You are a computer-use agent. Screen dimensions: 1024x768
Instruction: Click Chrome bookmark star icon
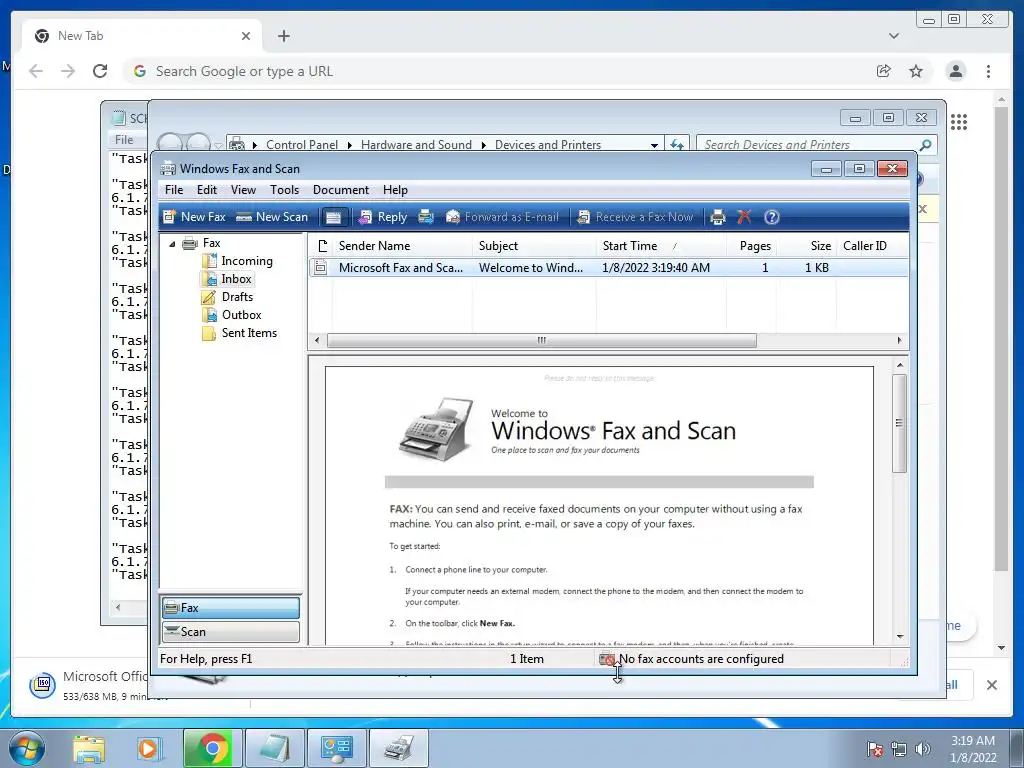point(916,71)
